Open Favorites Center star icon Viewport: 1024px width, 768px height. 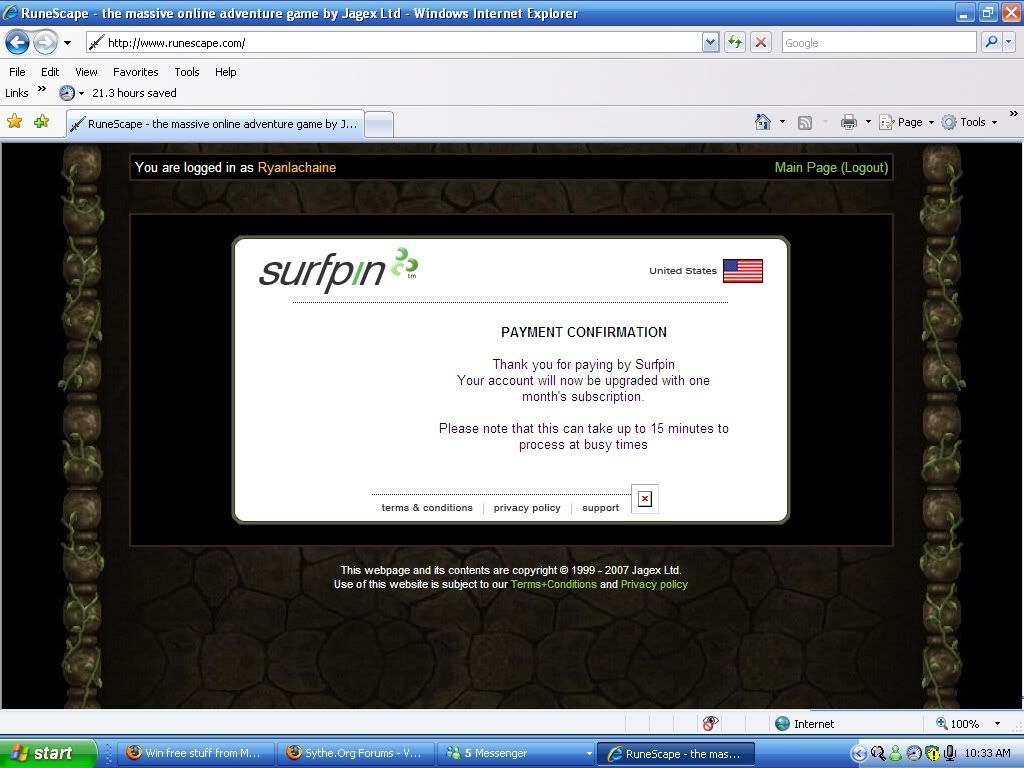point(14,121)
